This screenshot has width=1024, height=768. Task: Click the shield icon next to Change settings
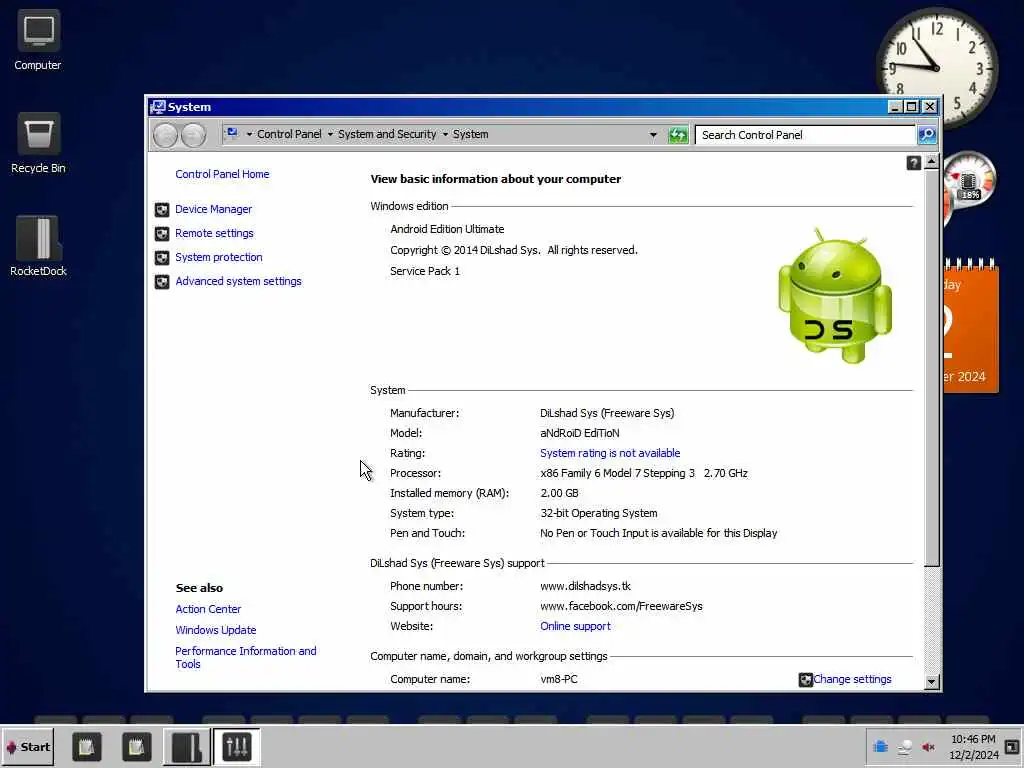(x=806, y=680)
